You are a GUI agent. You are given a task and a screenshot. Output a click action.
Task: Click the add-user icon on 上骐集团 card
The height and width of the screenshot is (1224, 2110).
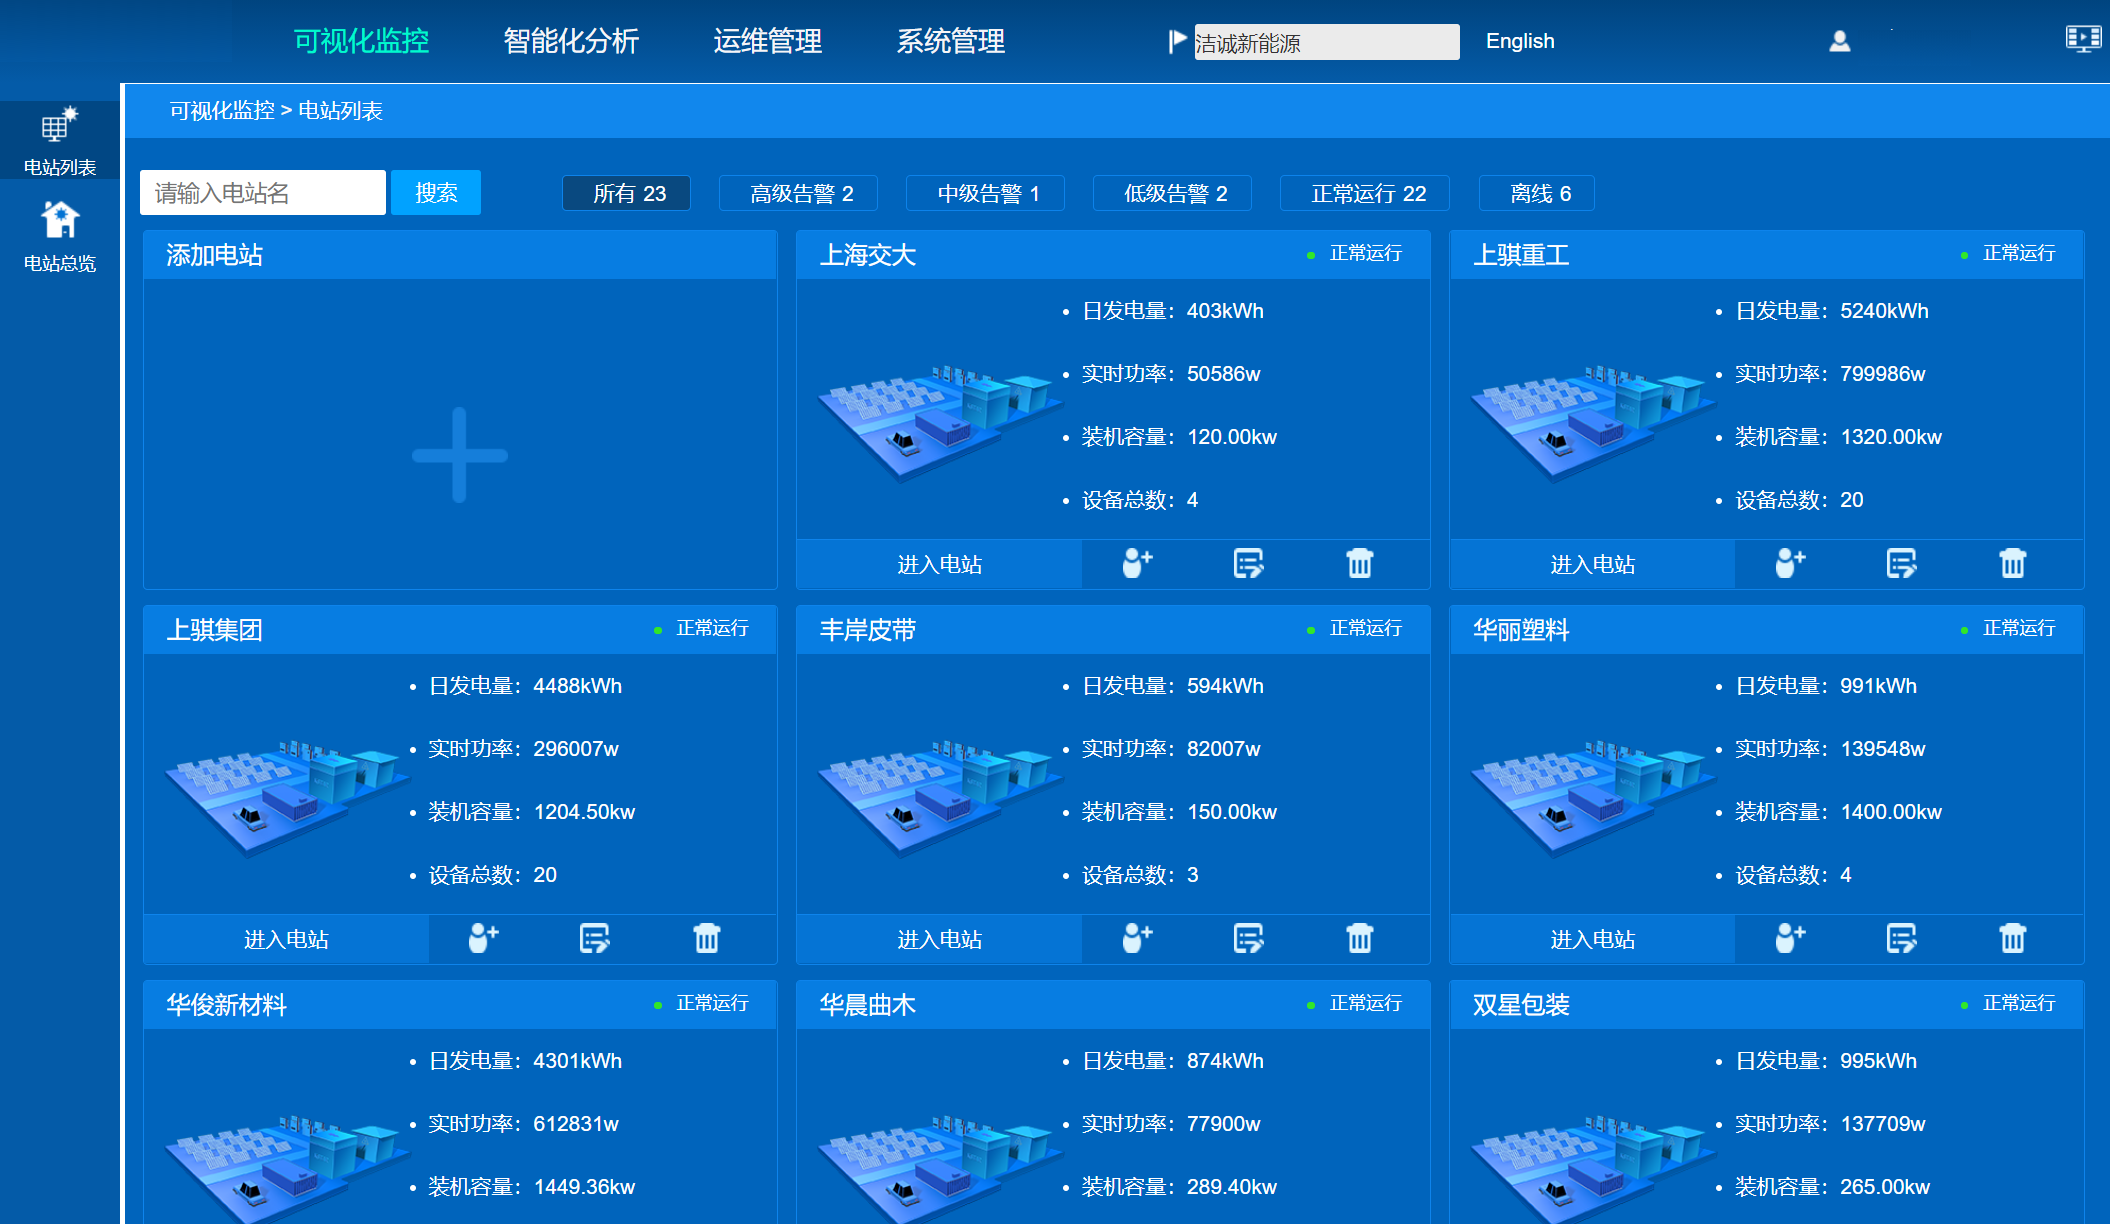[480, 939]
